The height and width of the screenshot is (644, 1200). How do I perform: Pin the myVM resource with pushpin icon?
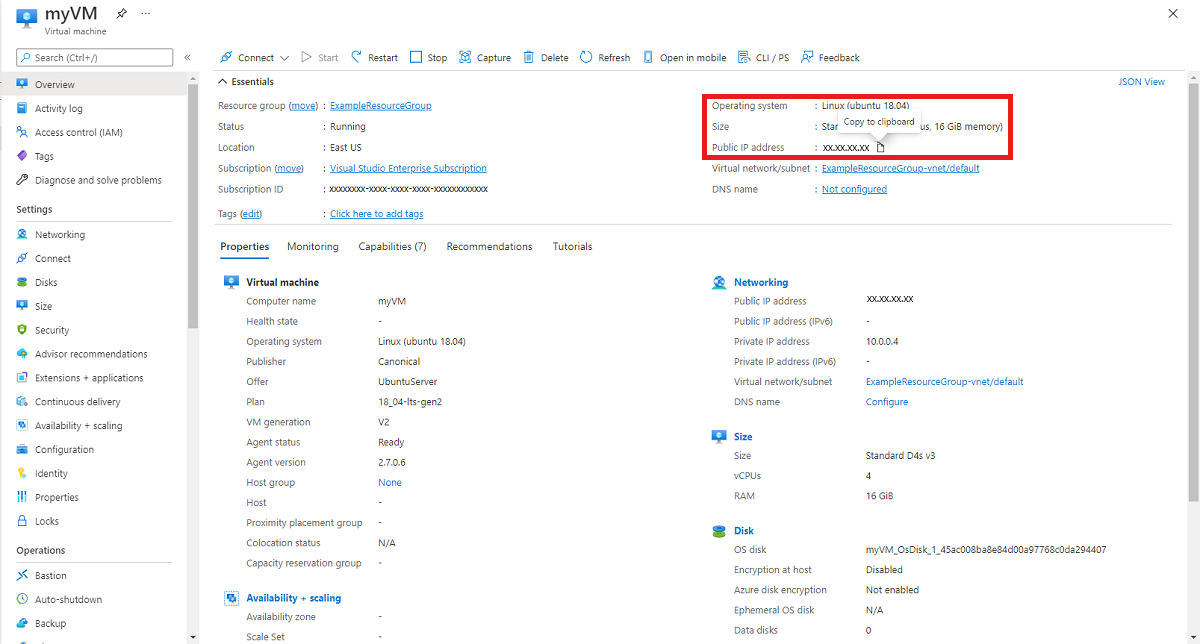(122, 14)
